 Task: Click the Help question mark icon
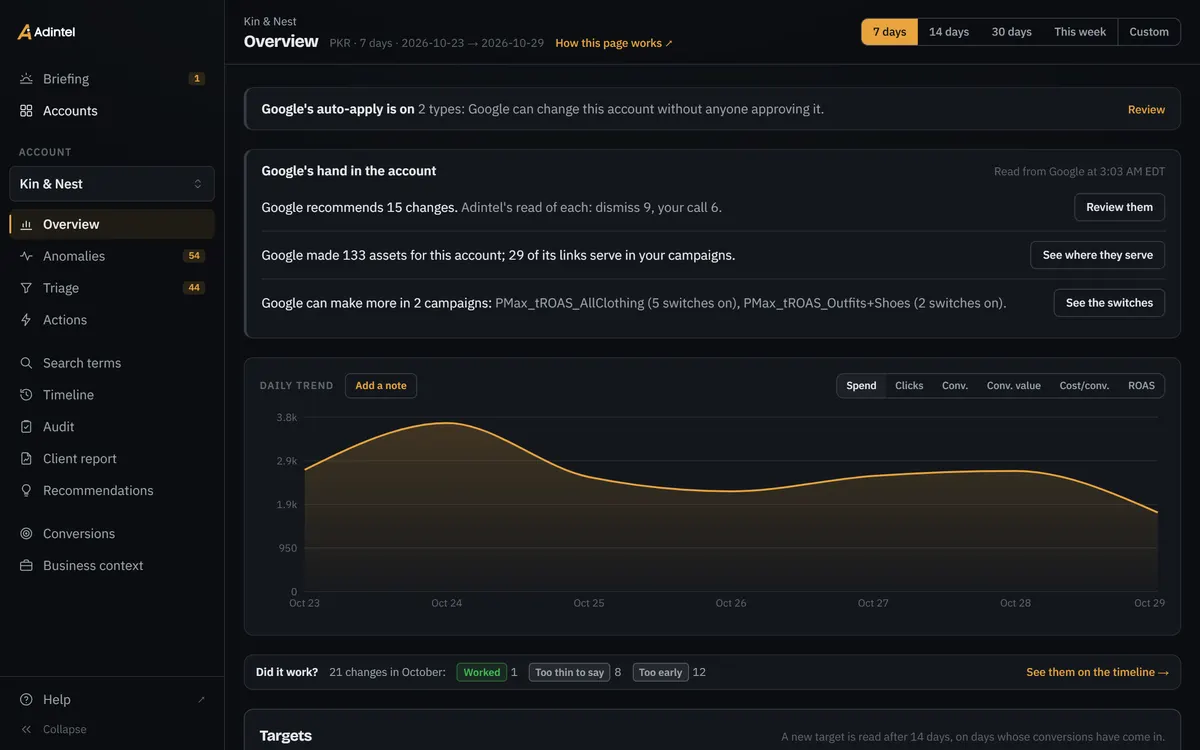[26, 700]
